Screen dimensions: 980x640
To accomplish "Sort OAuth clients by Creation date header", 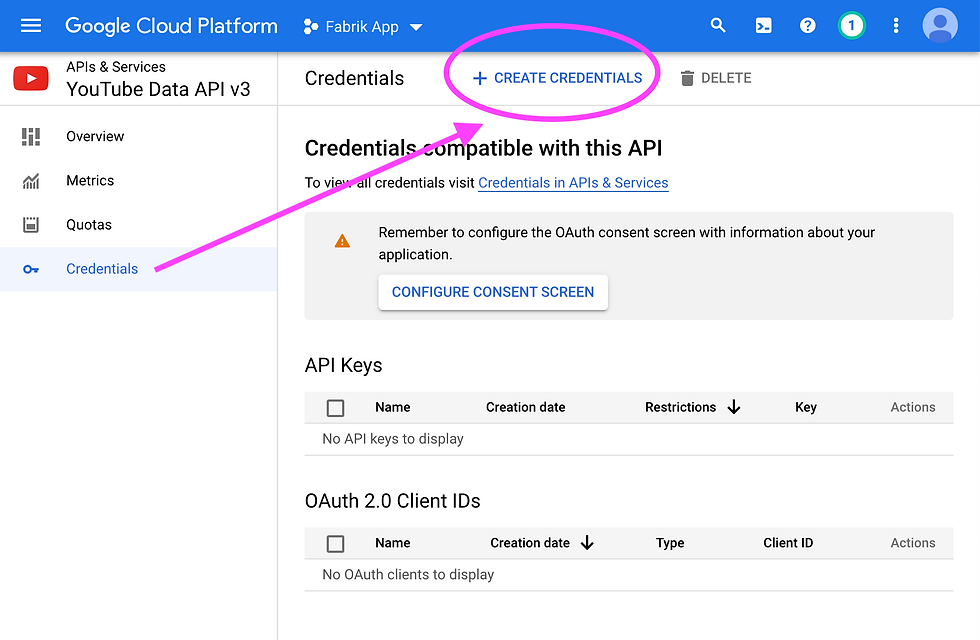I will click(530, 543).
